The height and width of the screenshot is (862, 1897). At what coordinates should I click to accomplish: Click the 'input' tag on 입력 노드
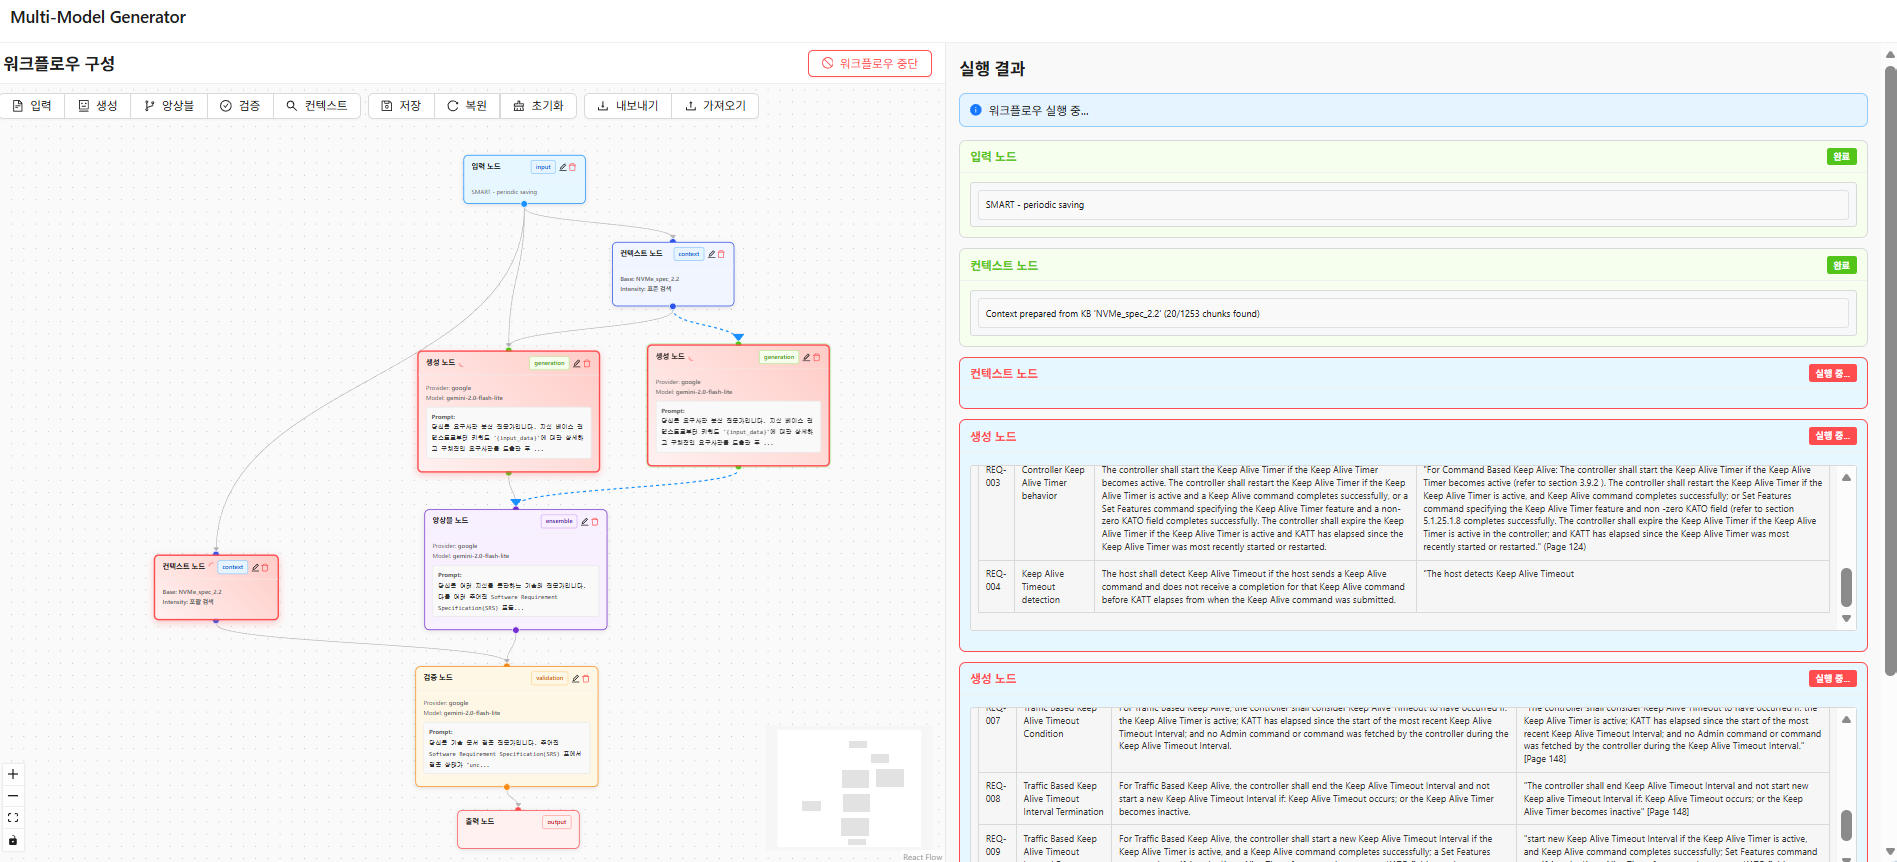[x=543, y=167]
